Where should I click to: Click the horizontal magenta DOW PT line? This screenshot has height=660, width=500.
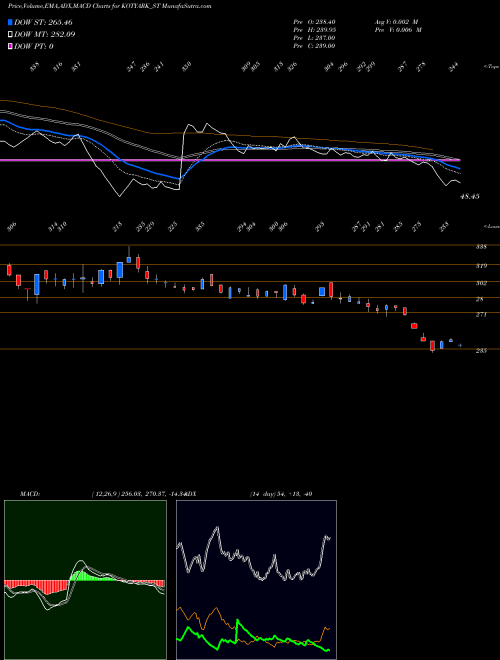tap(230, 160)
